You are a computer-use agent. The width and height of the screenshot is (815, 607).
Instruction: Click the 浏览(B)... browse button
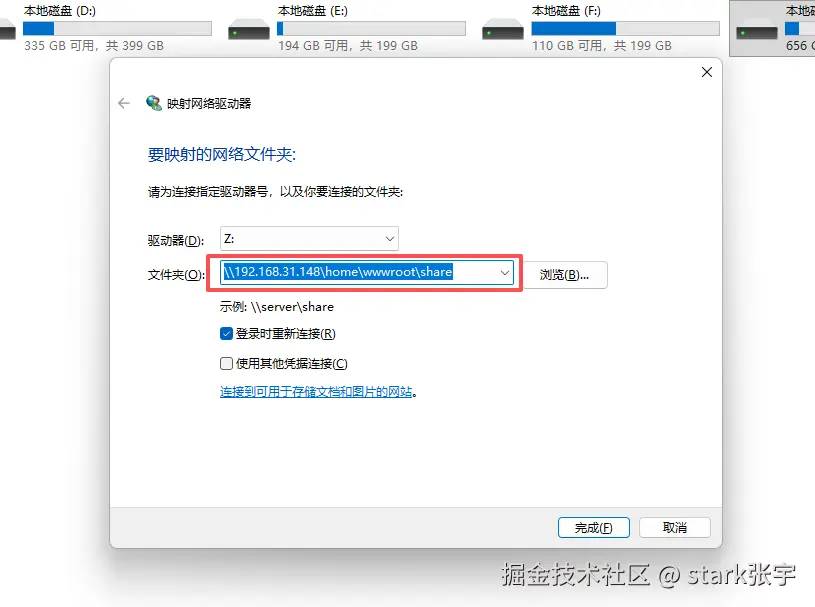[x=564, y=275]
